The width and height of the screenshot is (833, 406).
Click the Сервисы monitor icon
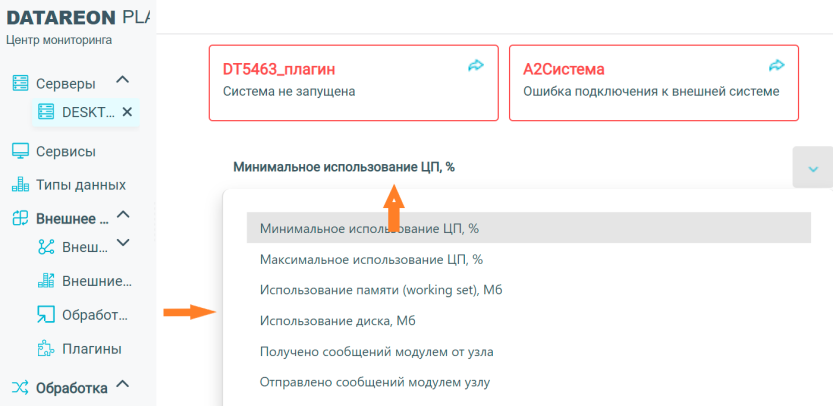coord(19,151)
